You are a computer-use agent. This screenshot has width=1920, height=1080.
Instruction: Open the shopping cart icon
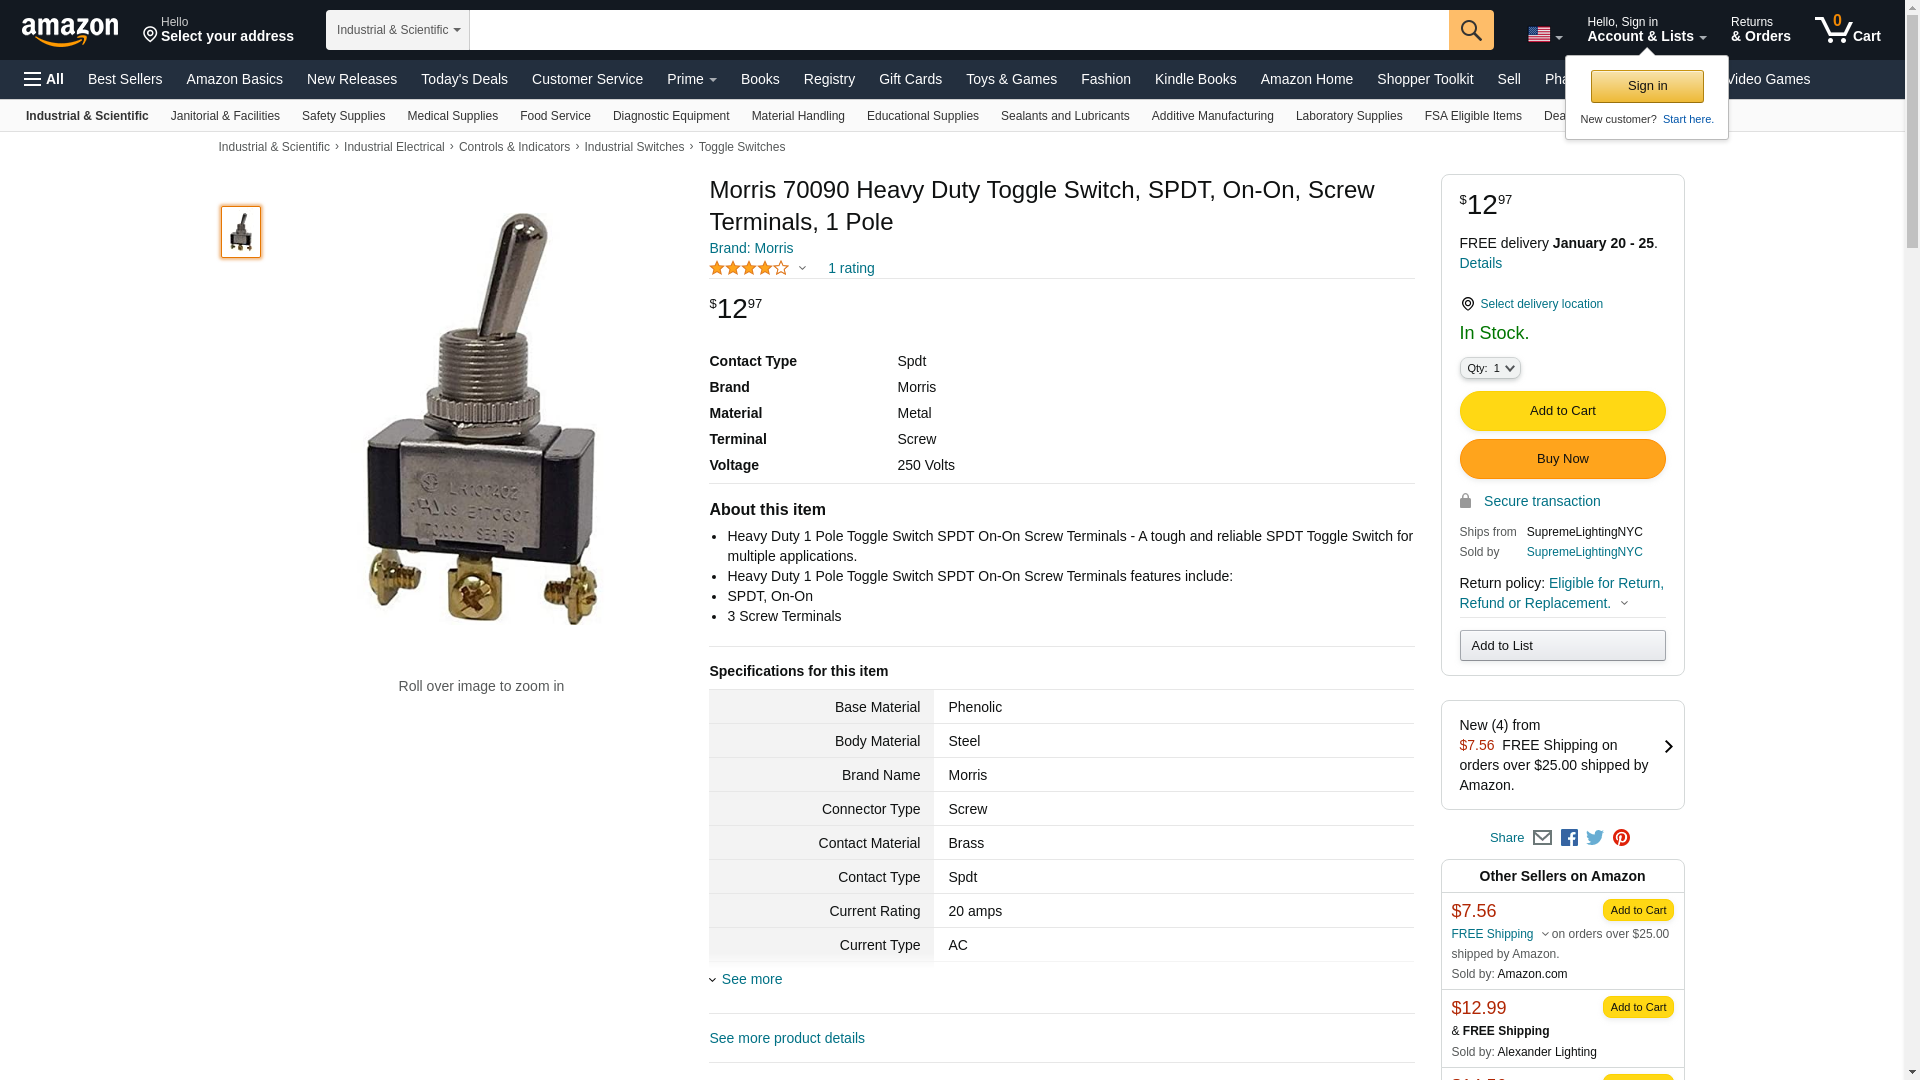pos(1848,29)
